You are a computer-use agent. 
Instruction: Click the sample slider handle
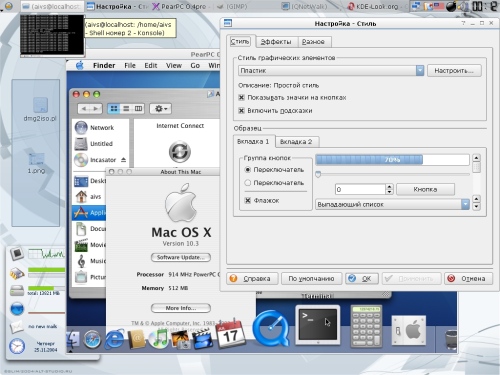pyautogui.click(x=318, y=174)
